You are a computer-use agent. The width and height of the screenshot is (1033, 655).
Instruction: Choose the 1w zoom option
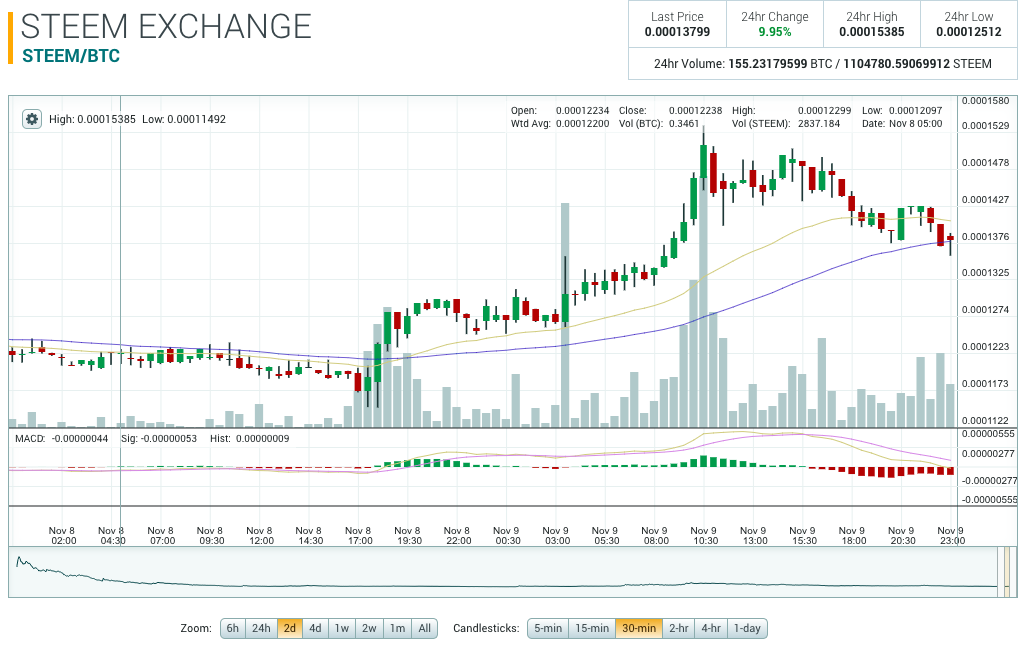[342, 628]
